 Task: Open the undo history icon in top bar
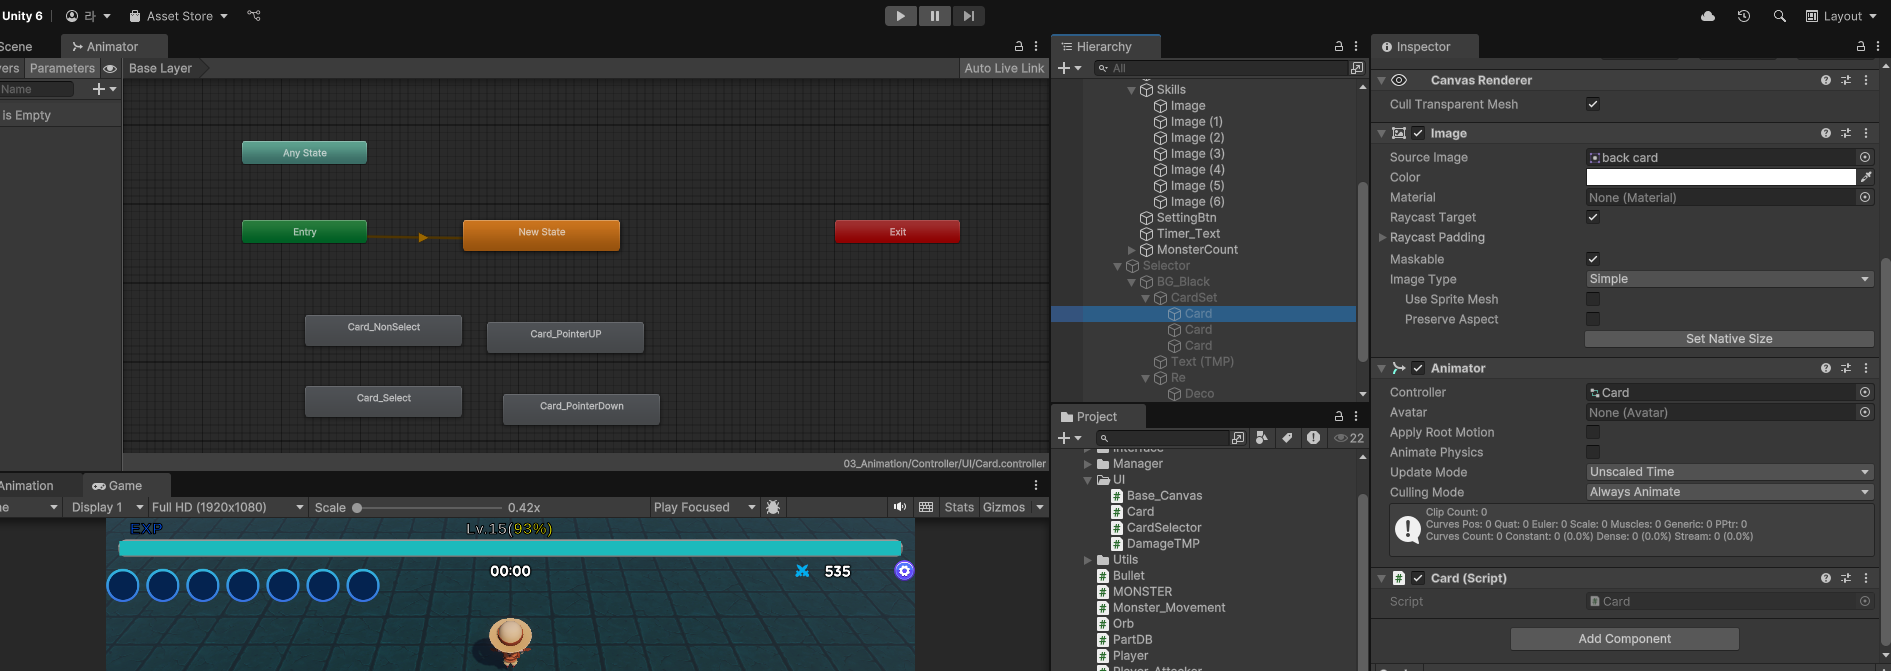[1744, 16]
